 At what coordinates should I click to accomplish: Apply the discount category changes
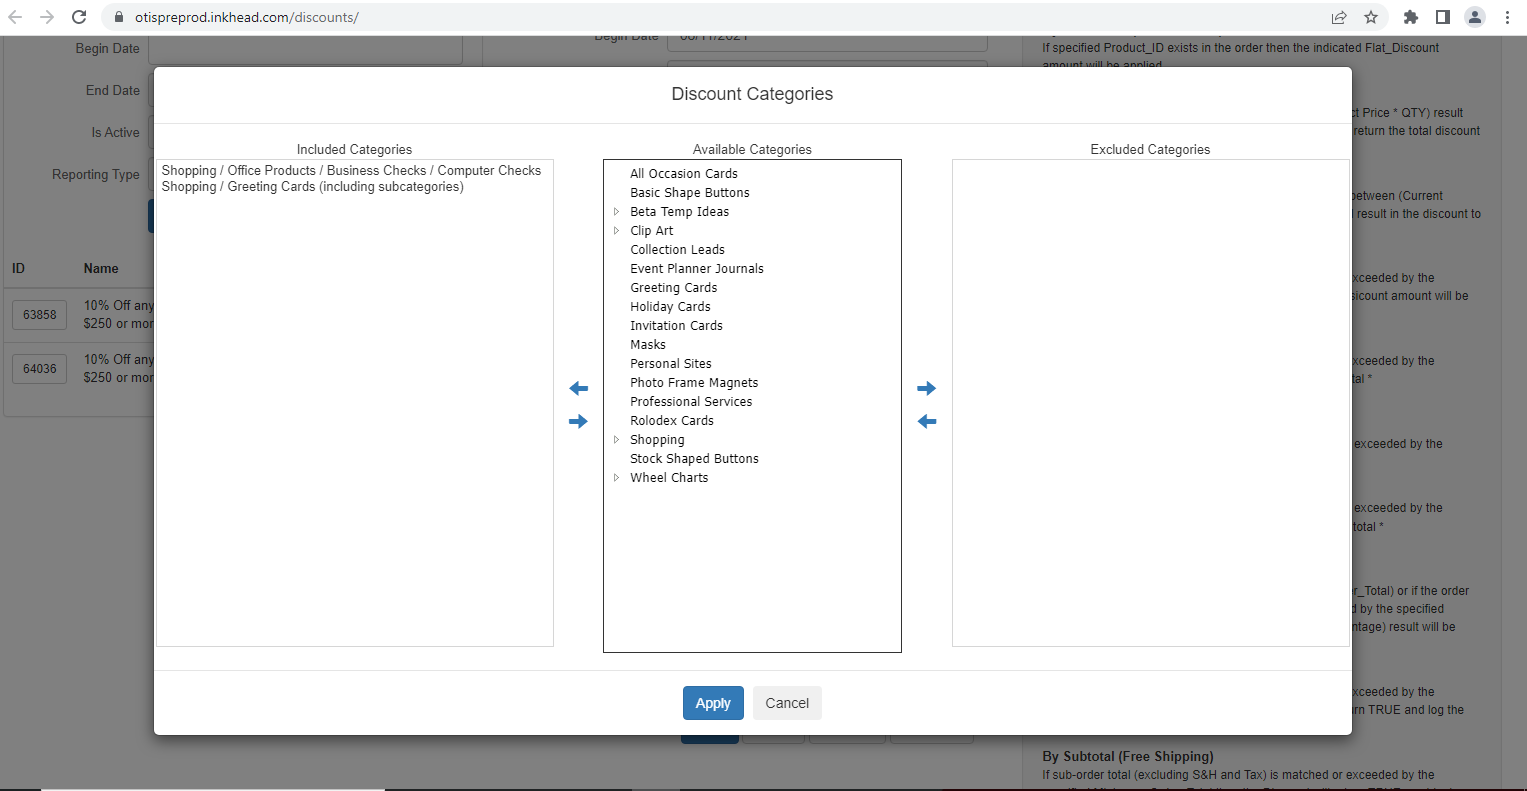pos(713,703)
